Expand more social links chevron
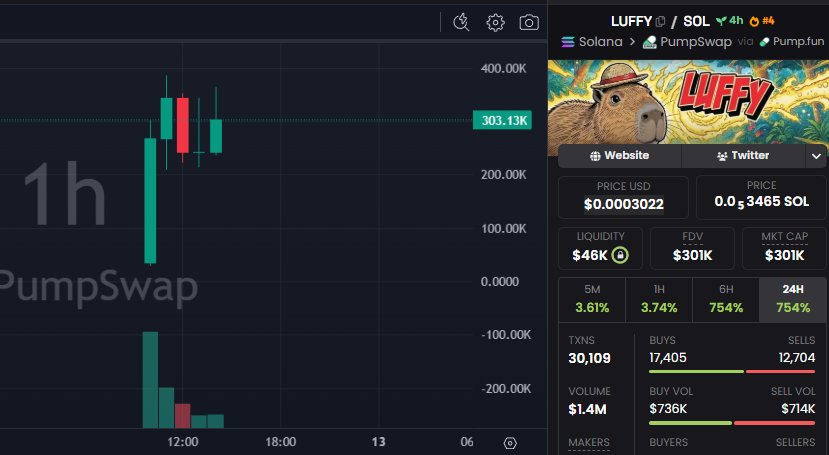 pyautogui.click(x=816, y=156)
